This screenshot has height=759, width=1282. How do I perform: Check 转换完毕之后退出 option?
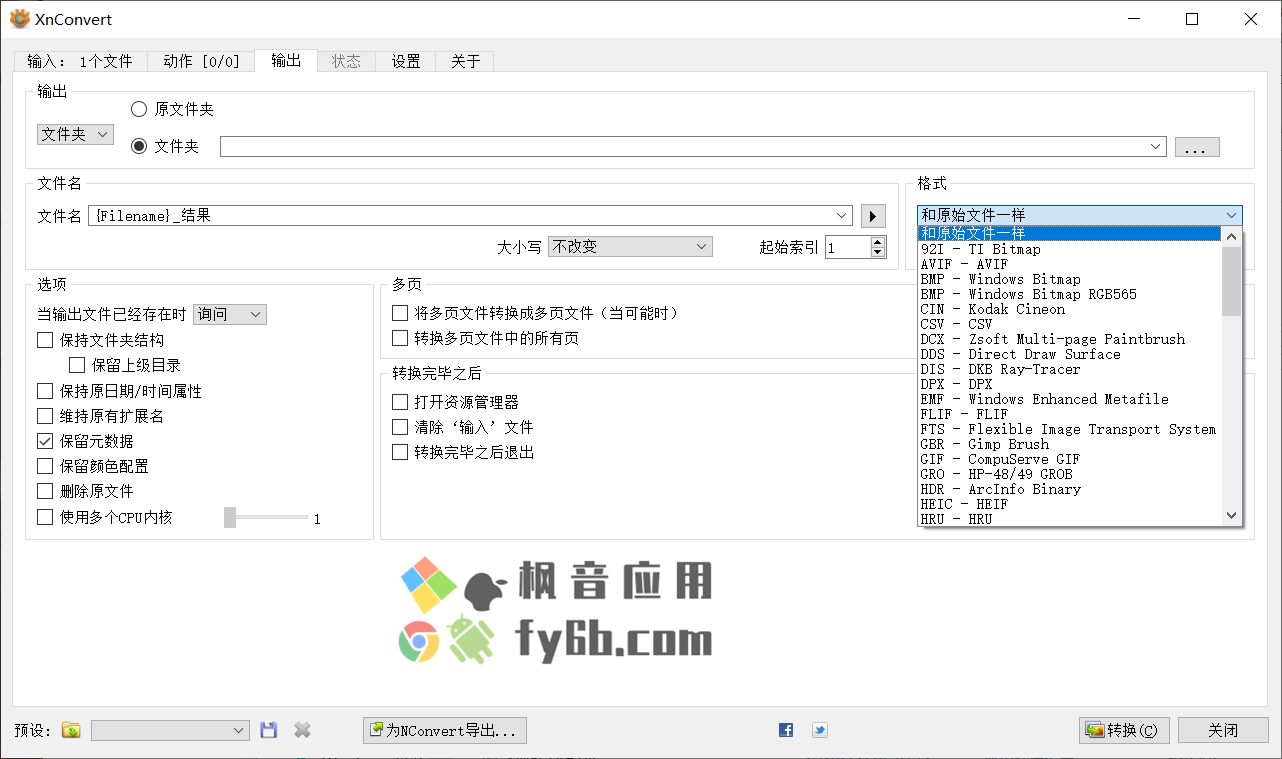point(400,452)
